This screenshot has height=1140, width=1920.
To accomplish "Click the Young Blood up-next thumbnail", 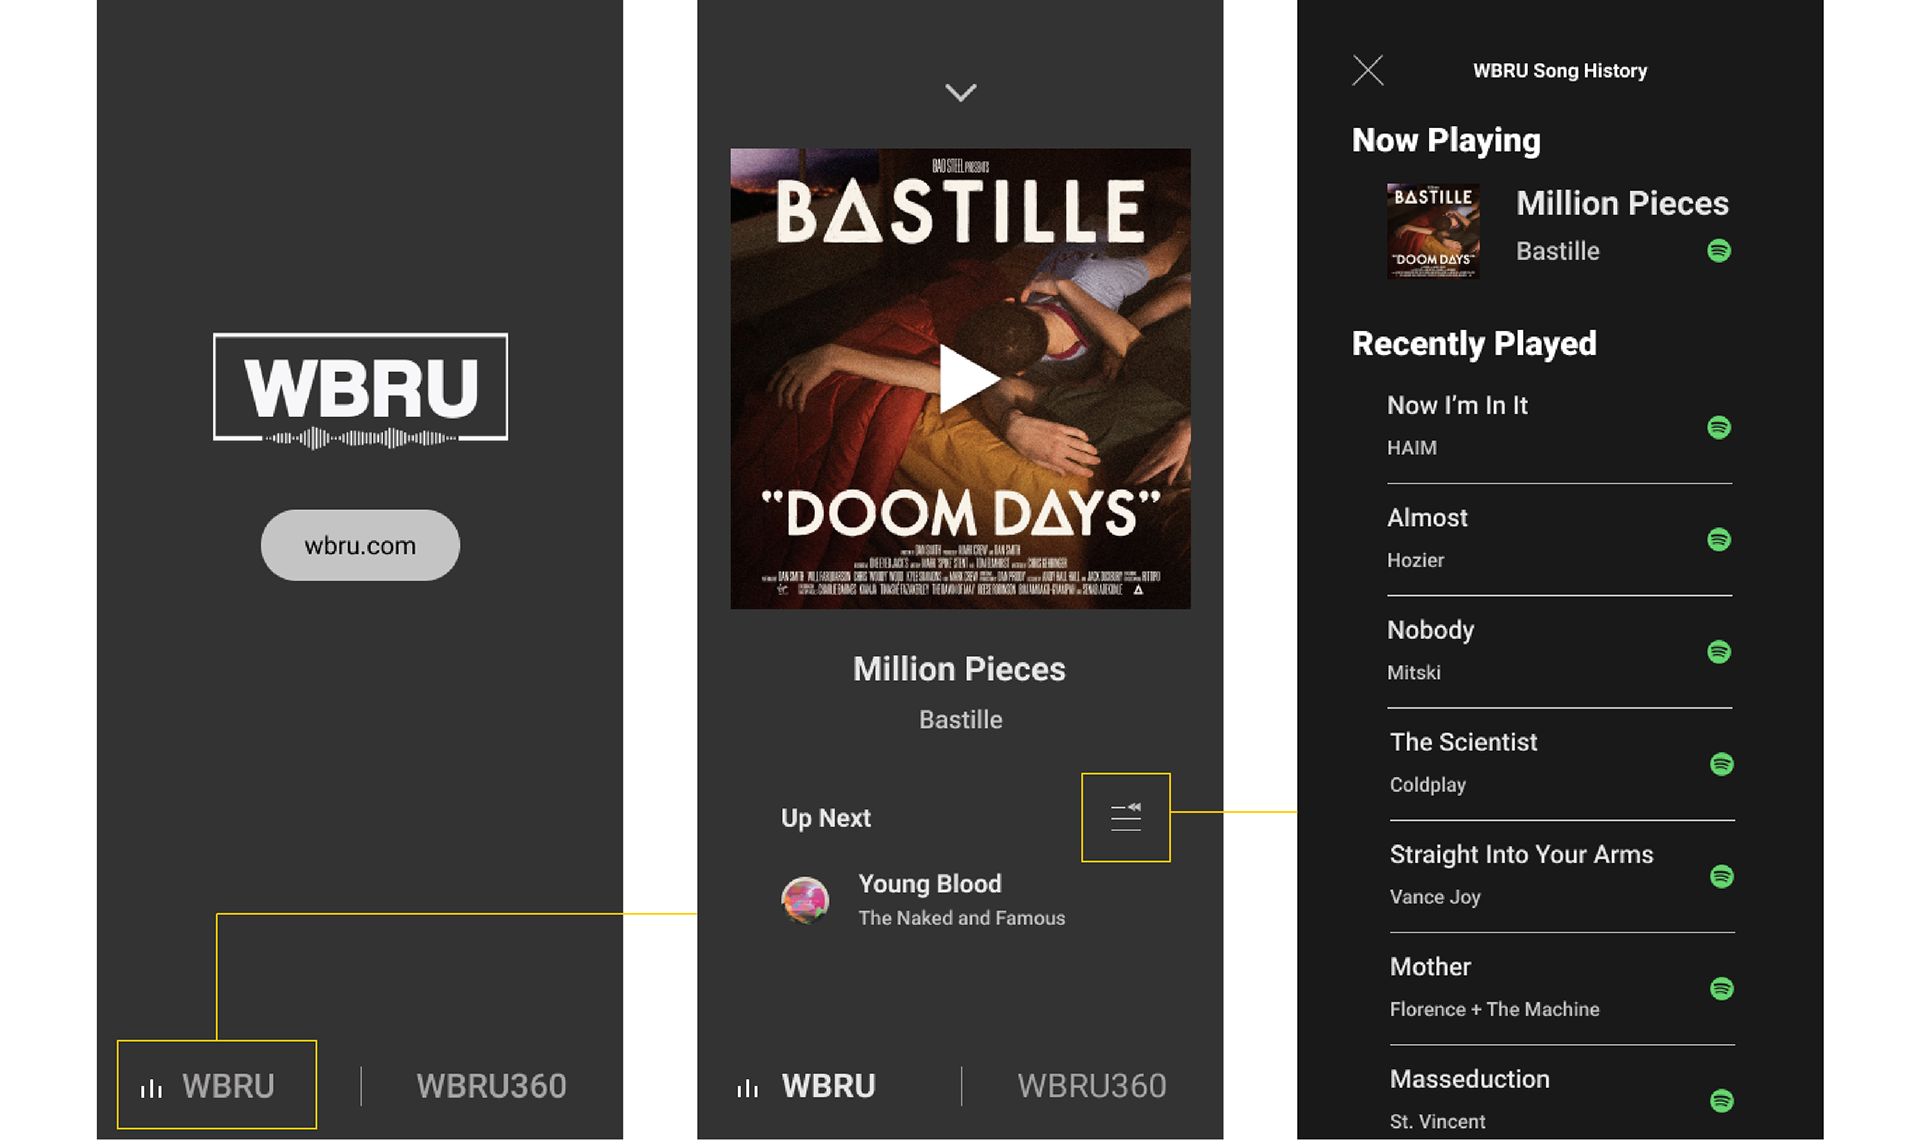I will (x=805, y=900).
